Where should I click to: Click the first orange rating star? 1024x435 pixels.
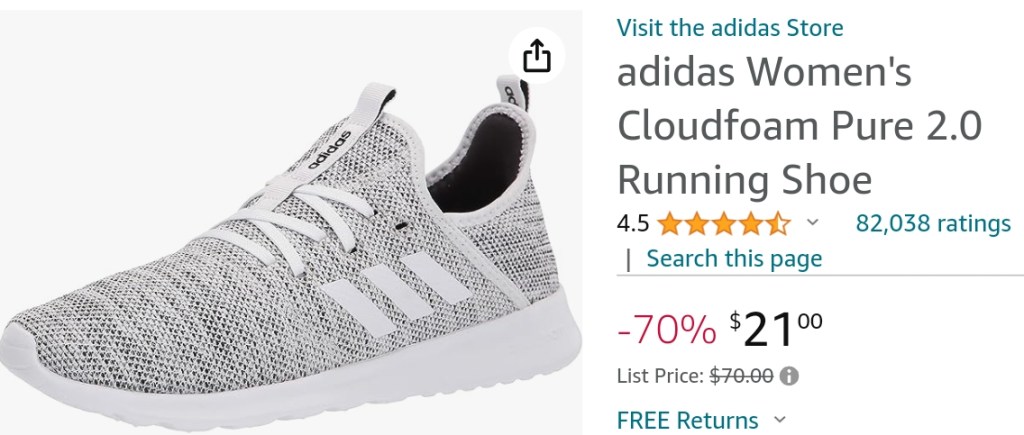[x=669, y=224]
